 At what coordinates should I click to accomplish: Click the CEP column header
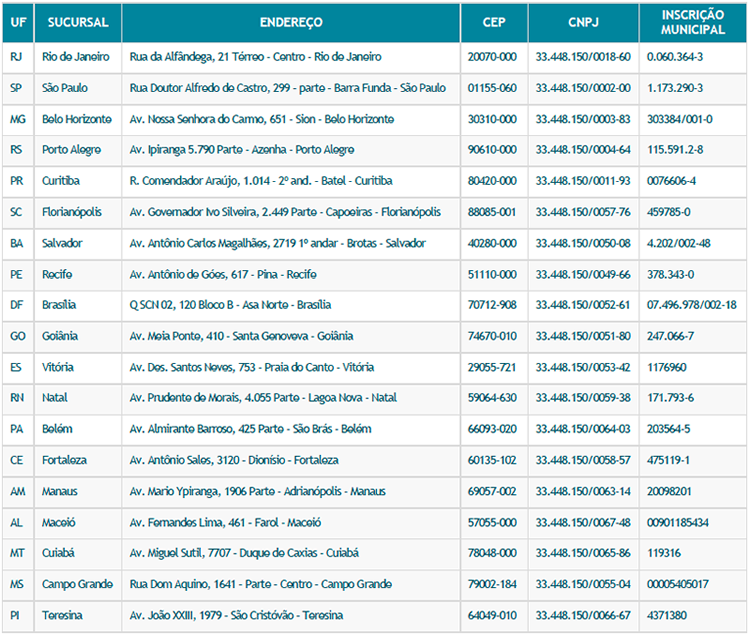pos(493,22)
